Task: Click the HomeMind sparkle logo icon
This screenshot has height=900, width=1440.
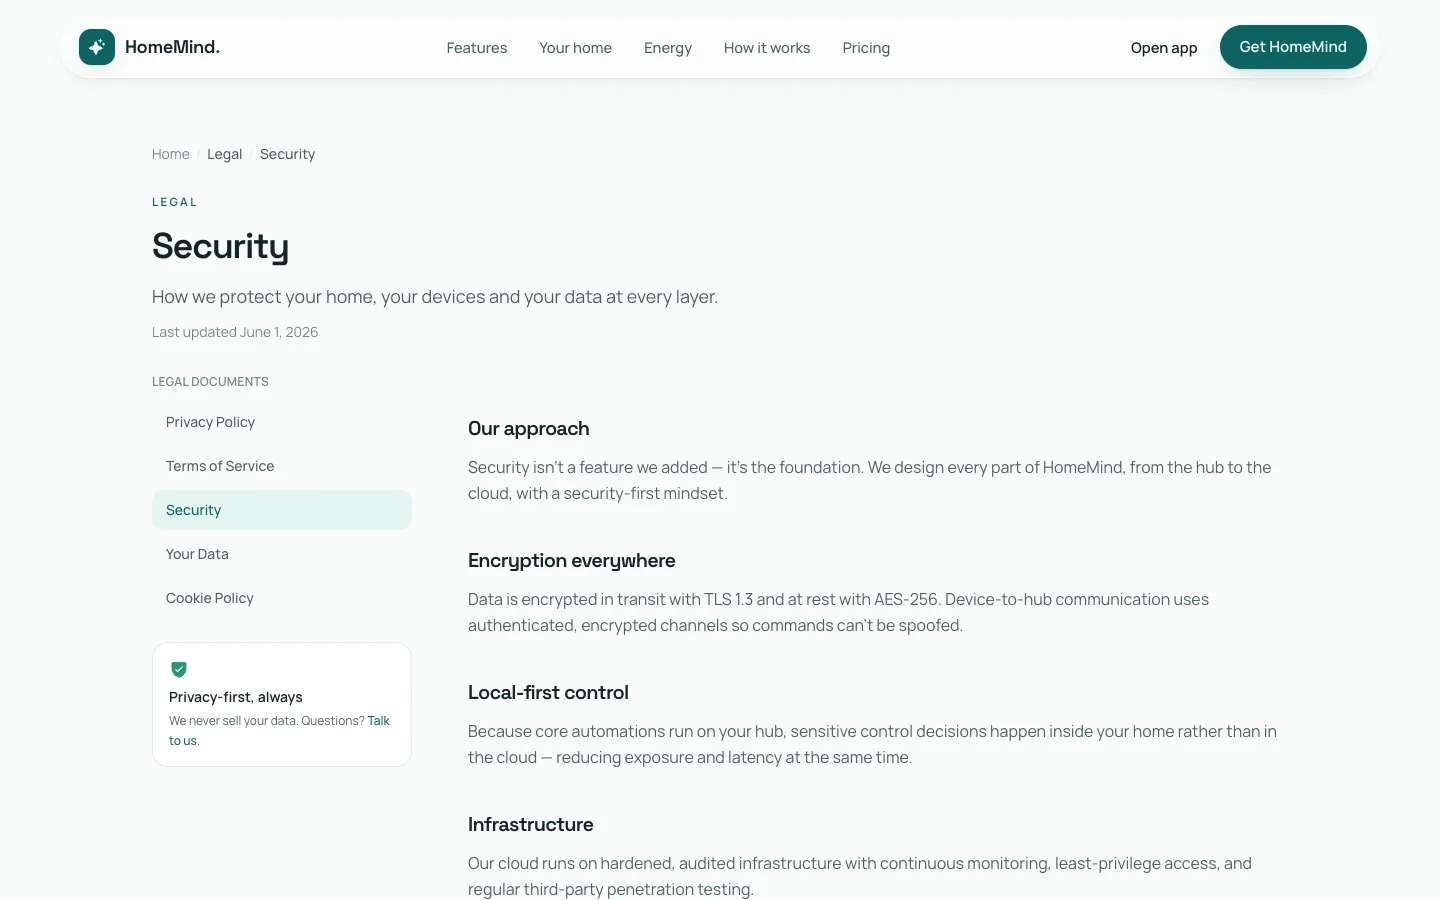Action: point(97,47)
